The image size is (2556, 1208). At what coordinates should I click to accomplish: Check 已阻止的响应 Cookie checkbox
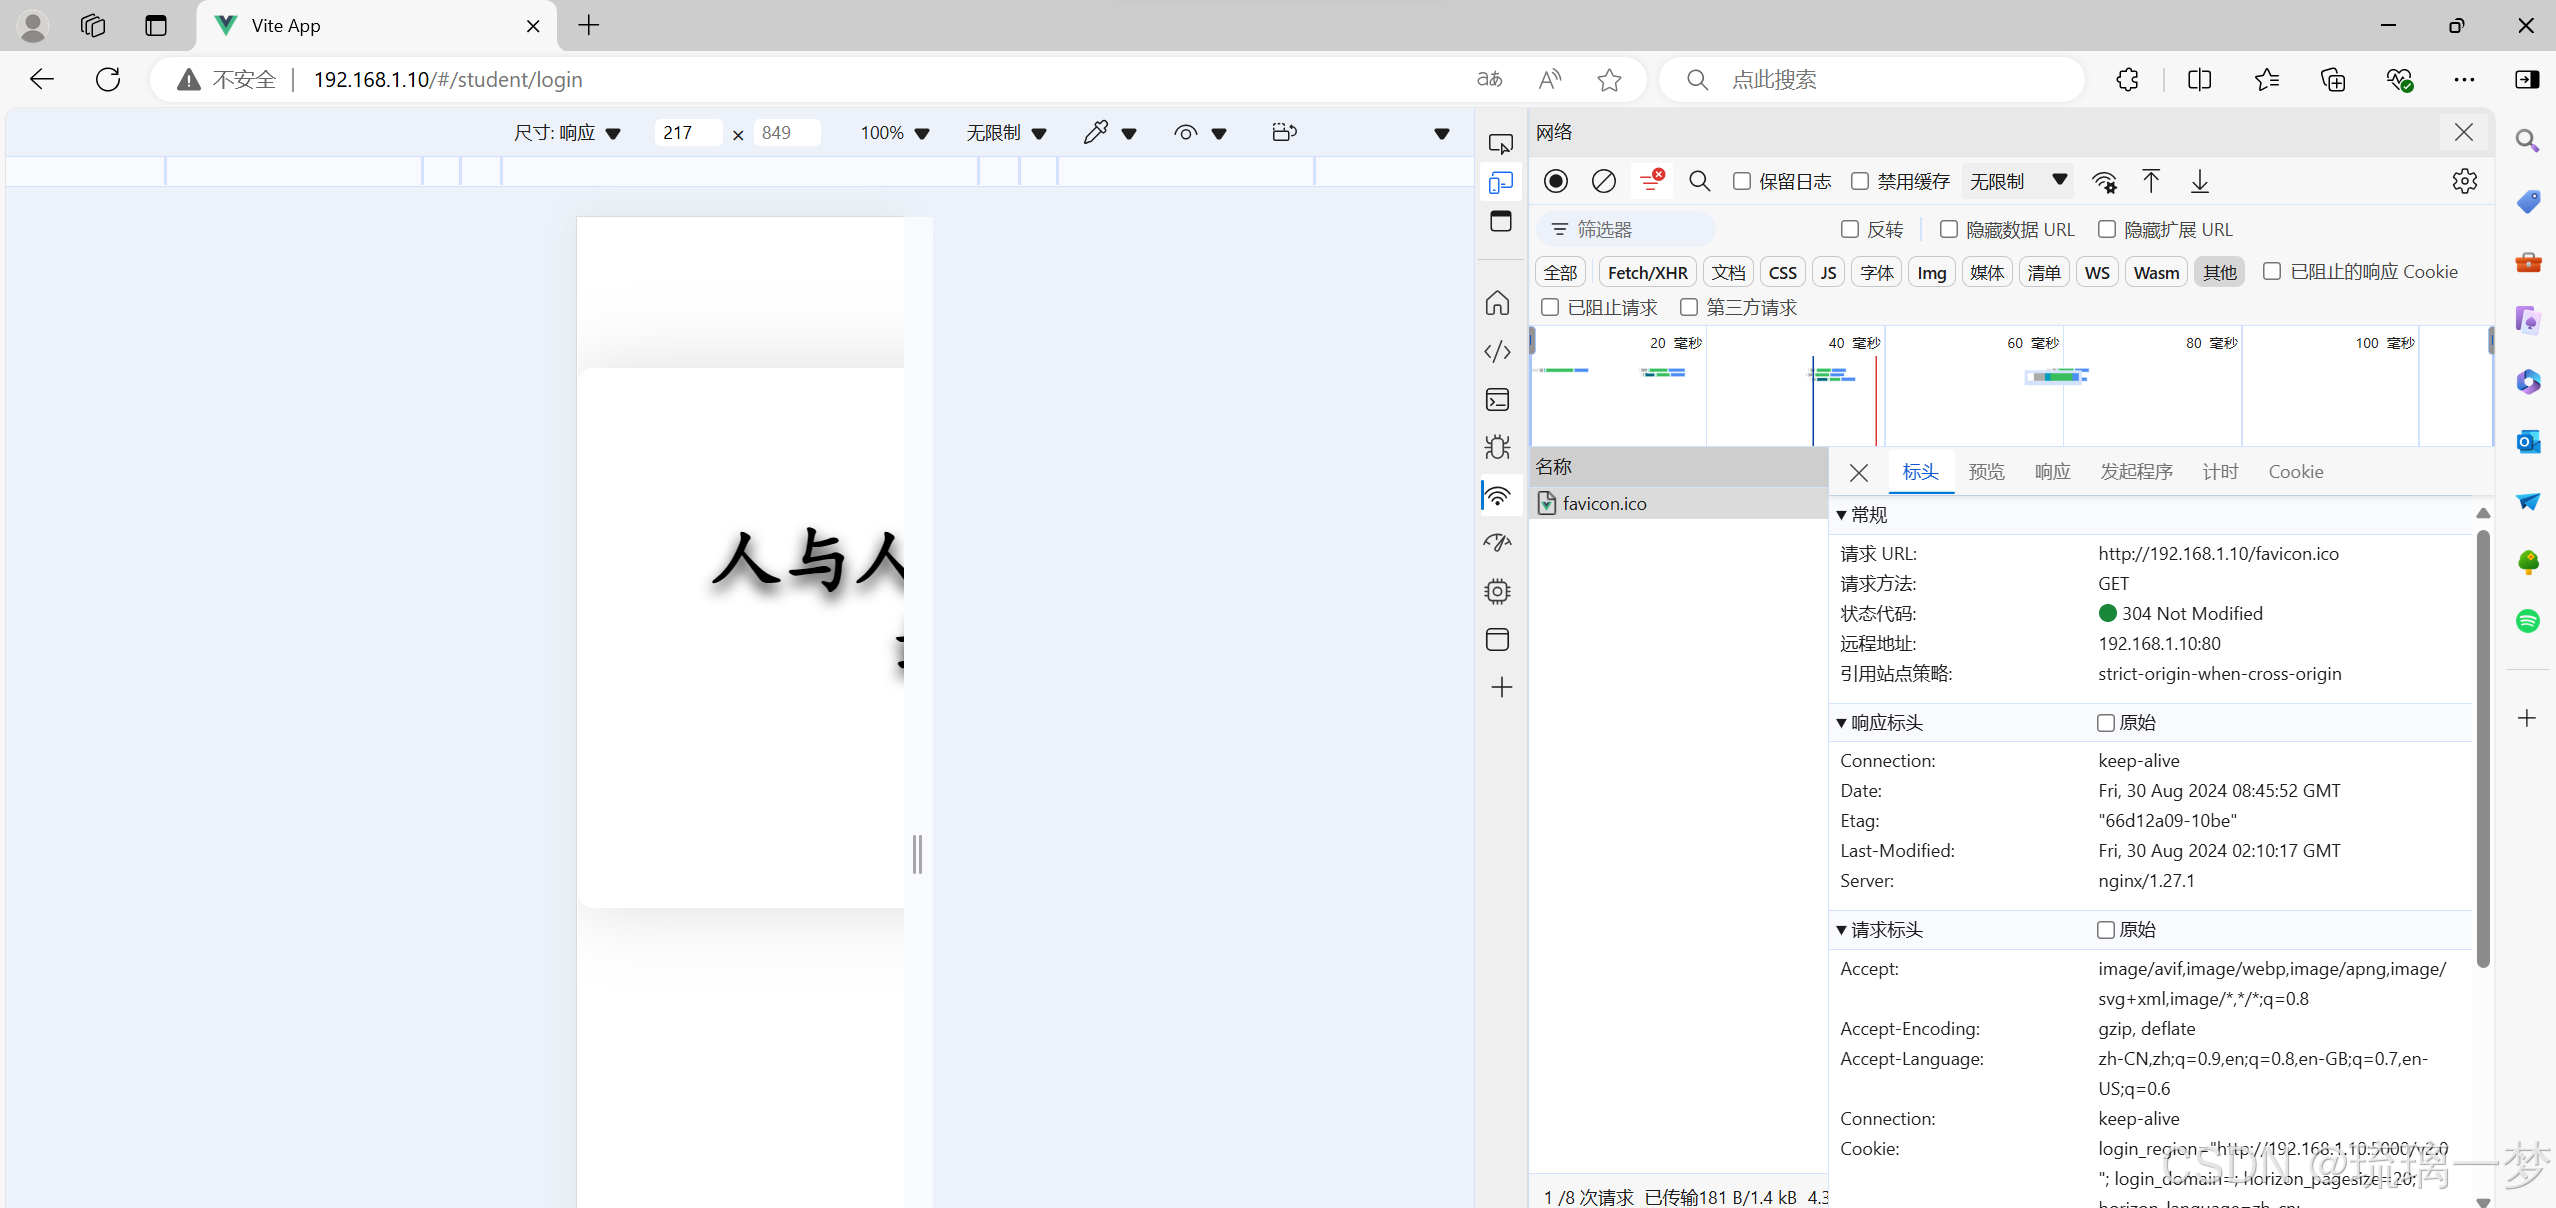click(2272, 271)
